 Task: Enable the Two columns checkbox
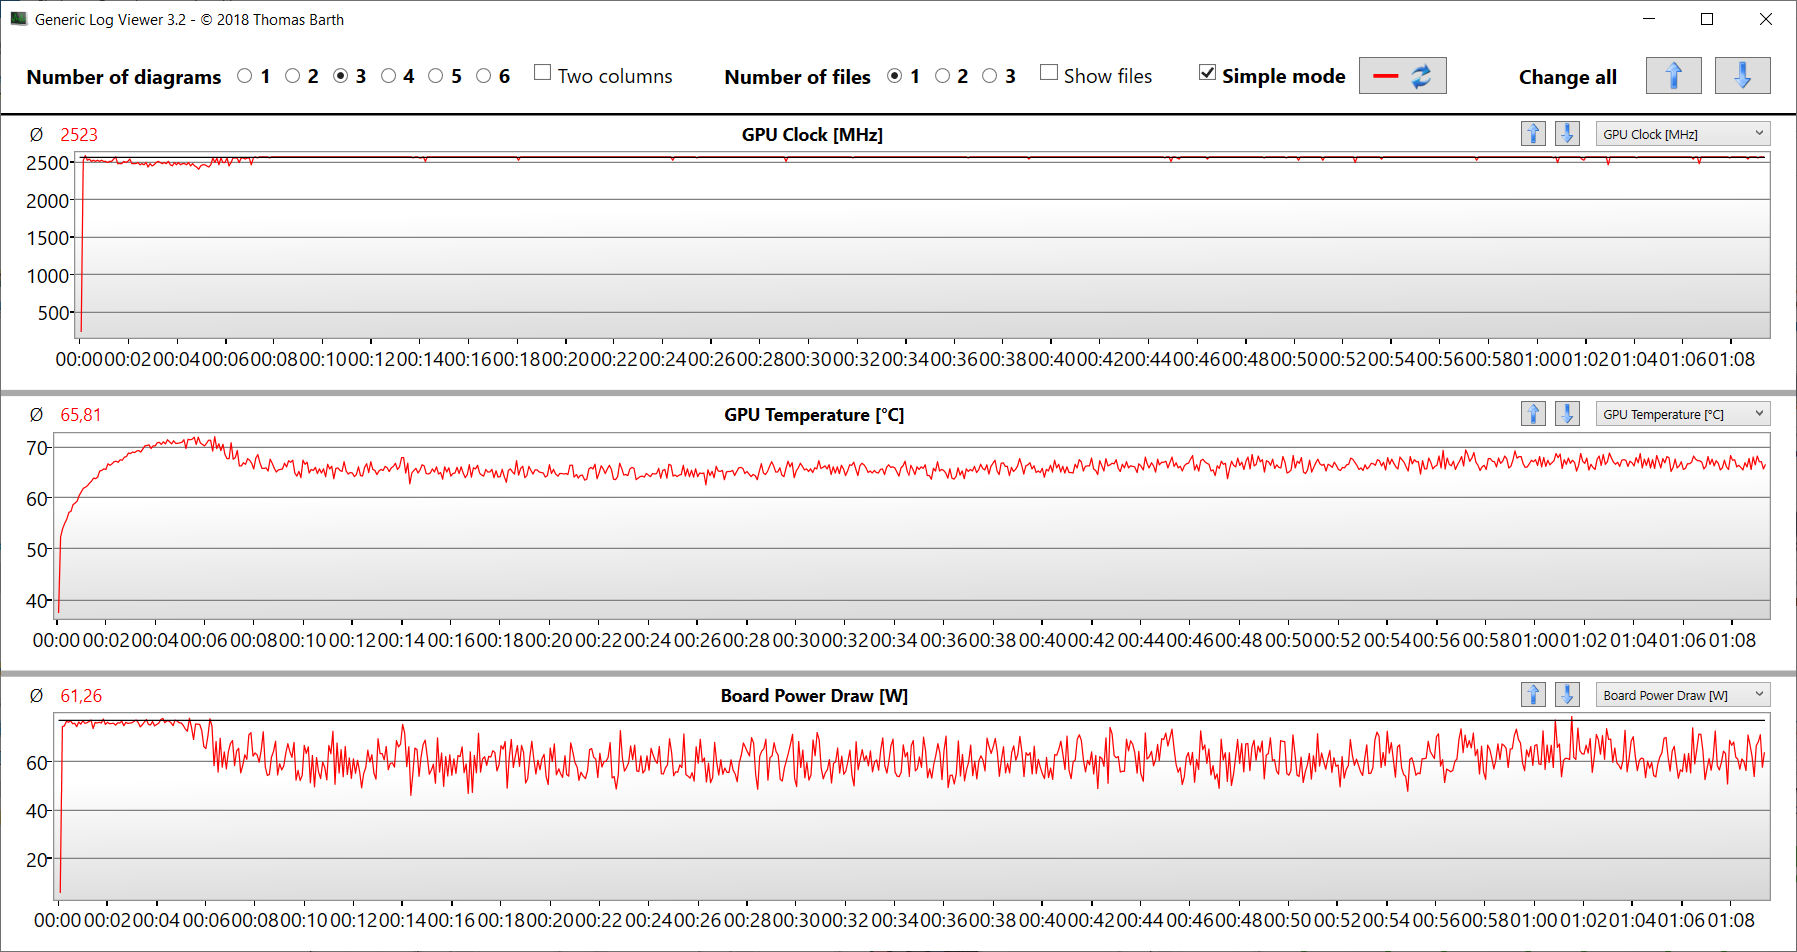pyautogui.click(x=543, y=73)
